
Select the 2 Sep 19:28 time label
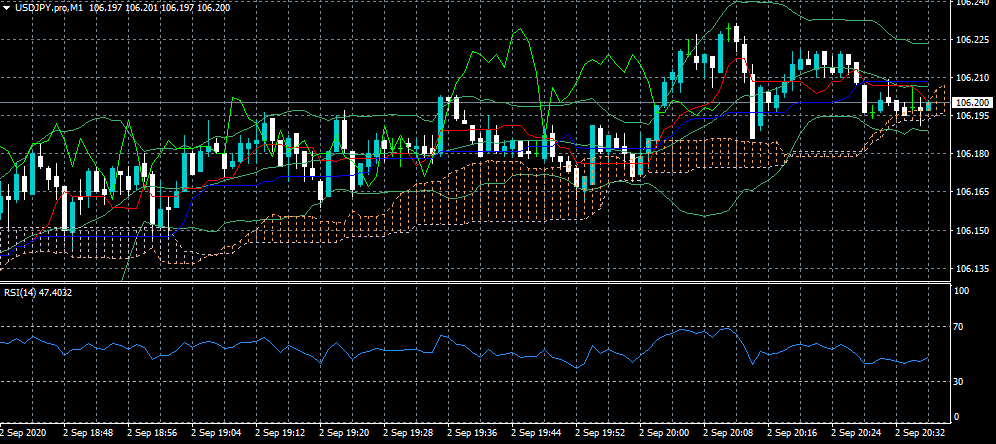coord(407,432)
